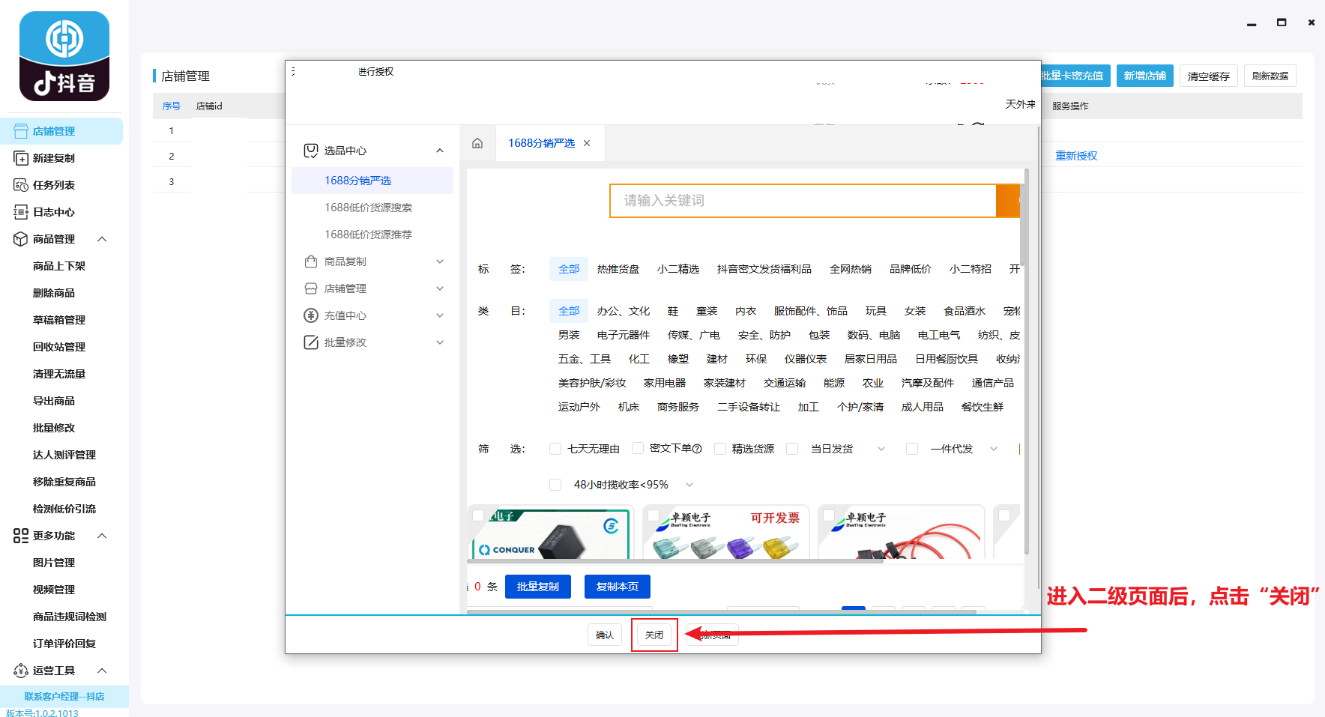This screenshot has height=717, width=1325.
Task: Filter by tag 小二精选
Action: [678, 269]
